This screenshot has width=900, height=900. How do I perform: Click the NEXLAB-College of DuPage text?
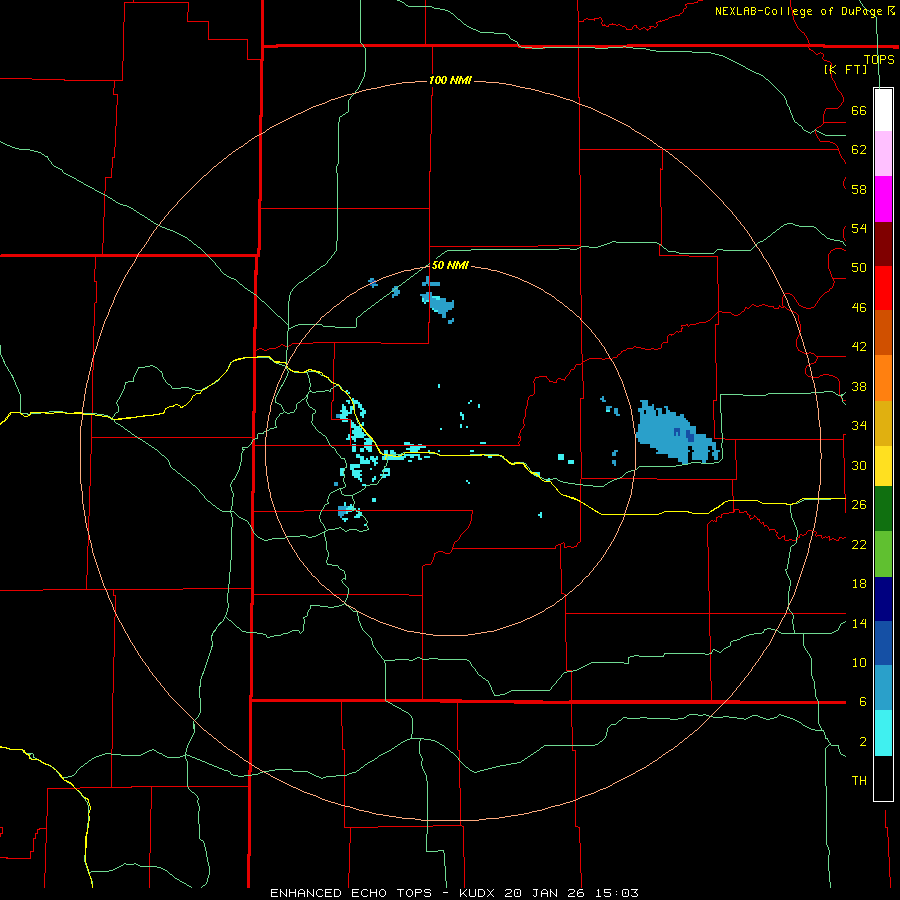click(x=798, y=11)
